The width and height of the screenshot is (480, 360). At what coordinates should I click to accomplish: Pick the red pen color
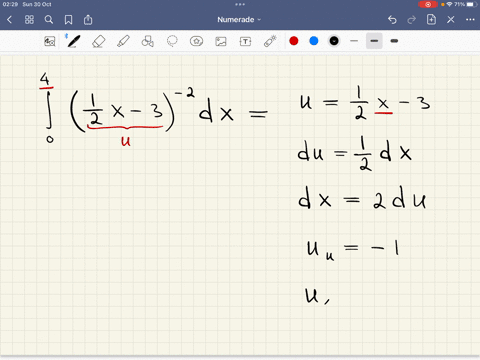(294, 41)
